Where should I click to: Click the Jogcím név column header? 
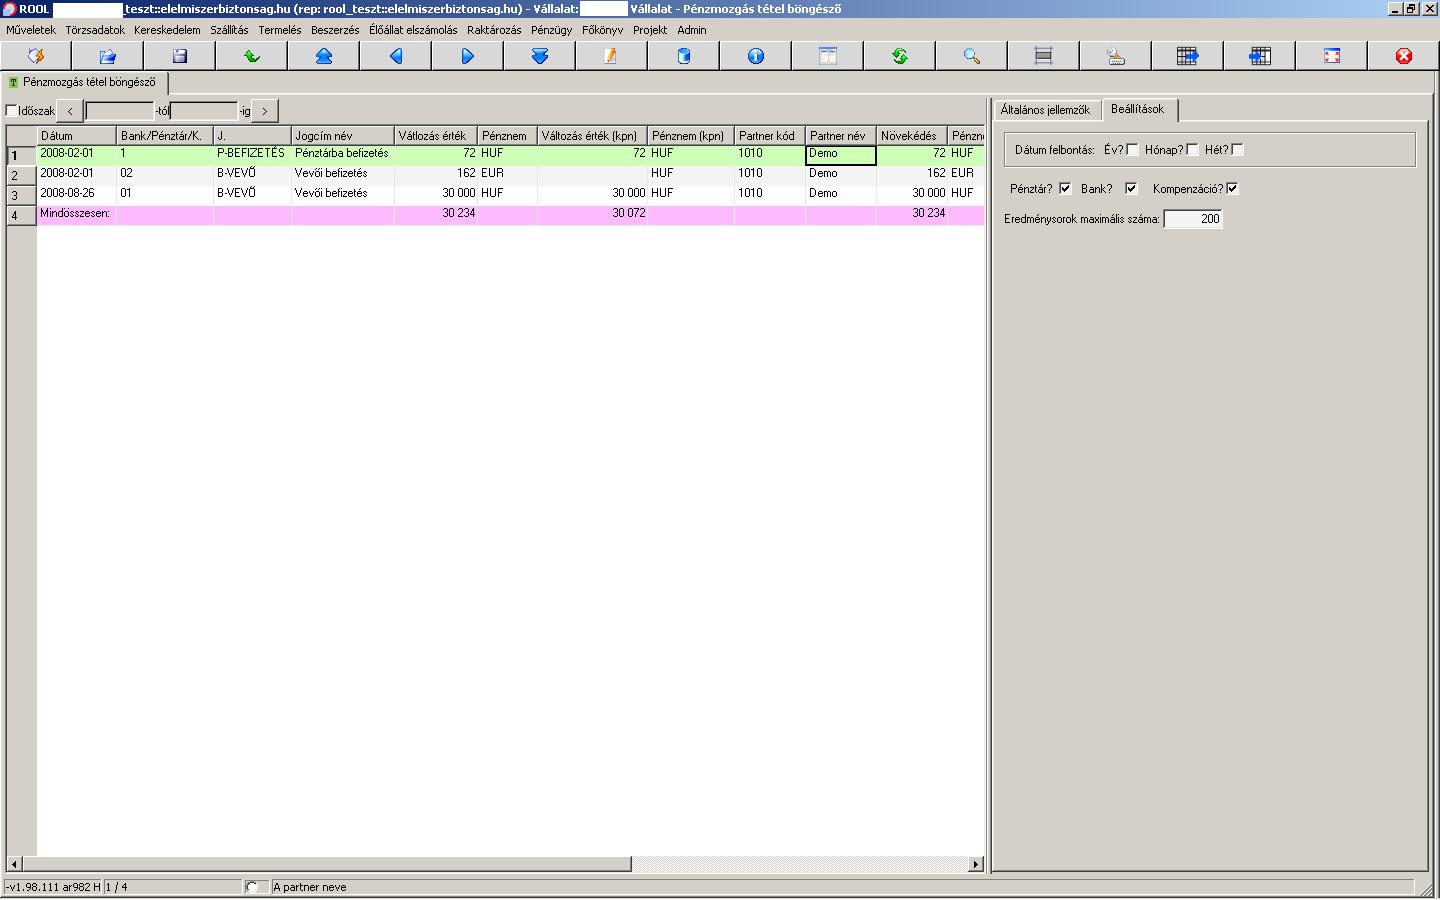[x=343, y=136]
